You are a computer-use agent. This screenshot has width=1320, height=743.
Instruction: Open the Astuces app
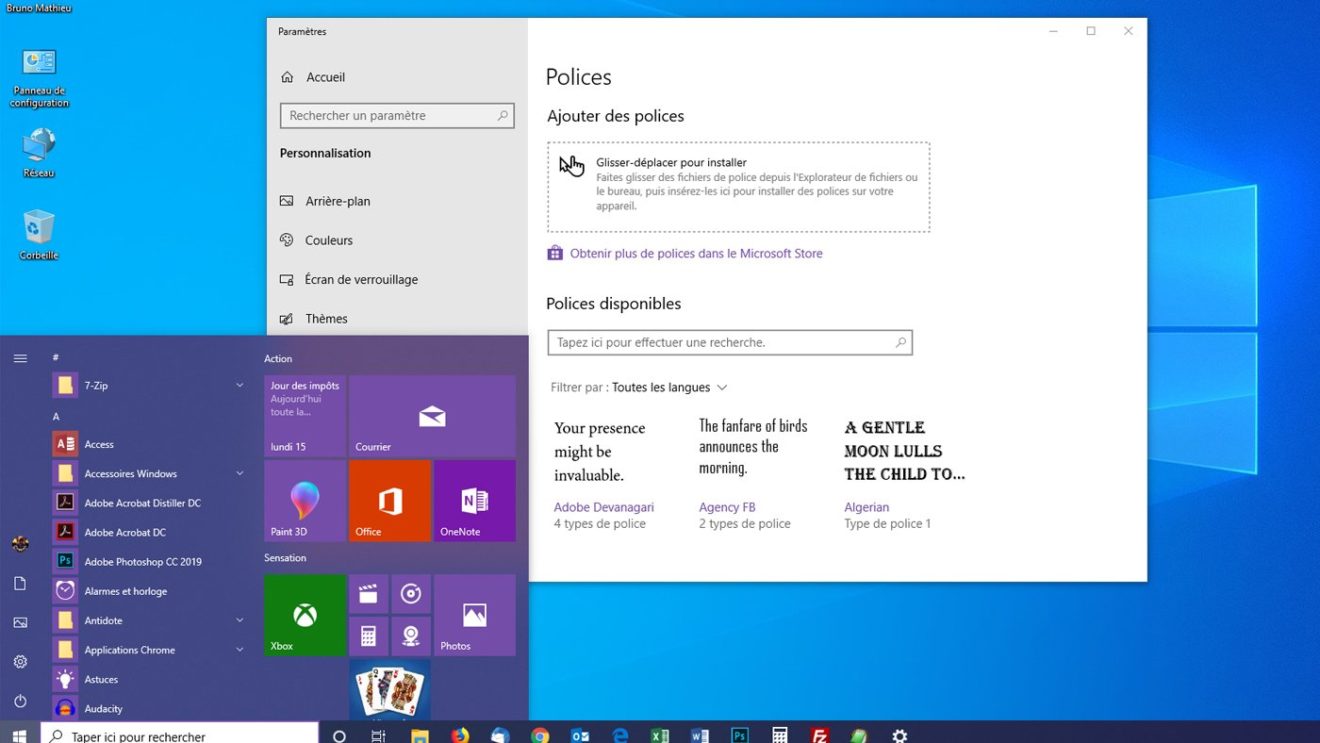click(x=150, y=679)
